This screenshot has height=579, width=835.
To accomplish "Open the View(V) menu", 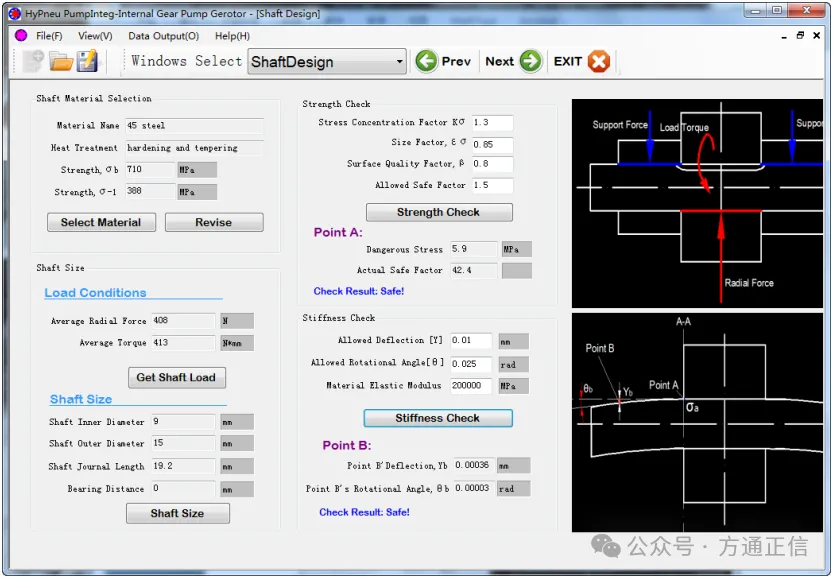I will pos(95,36).
